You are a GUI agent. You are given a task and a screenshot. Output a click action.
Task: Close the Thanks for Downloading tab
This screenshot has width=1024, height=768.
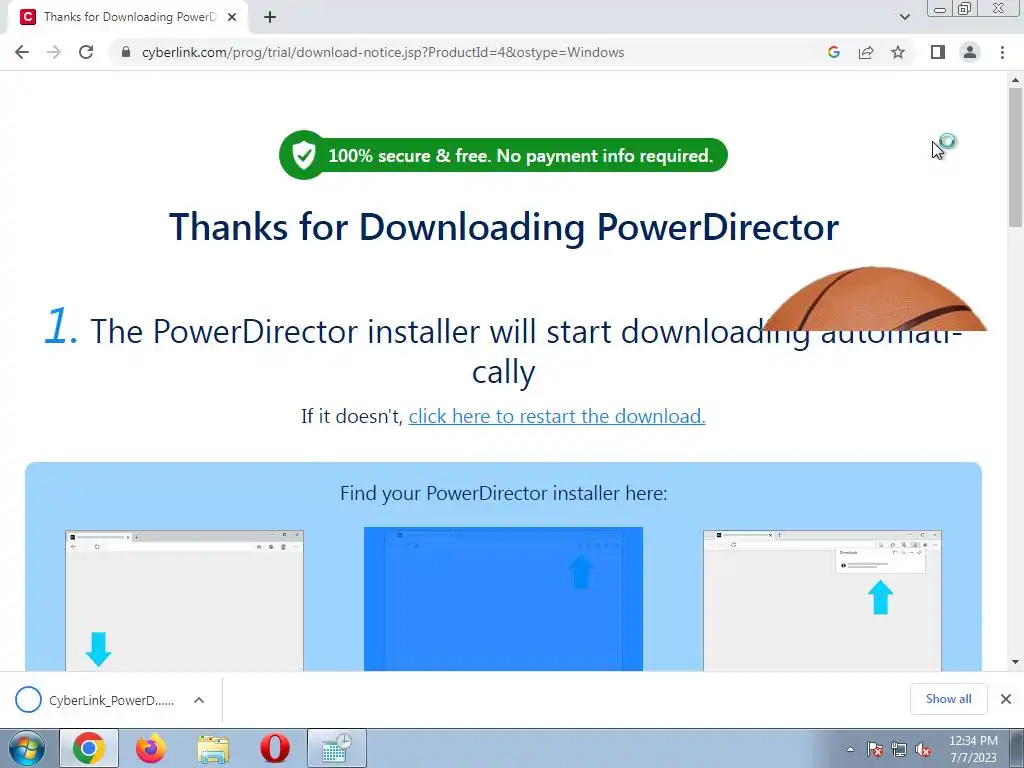[x=232, y=17]
